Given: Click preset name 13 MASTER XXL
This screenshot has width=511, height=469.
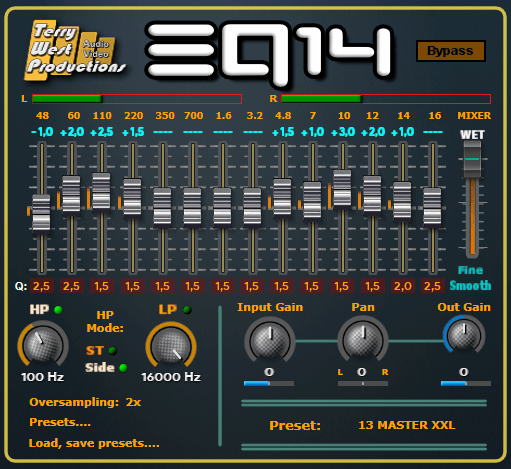Looking at the screenshot, I should tap(406, 425).
